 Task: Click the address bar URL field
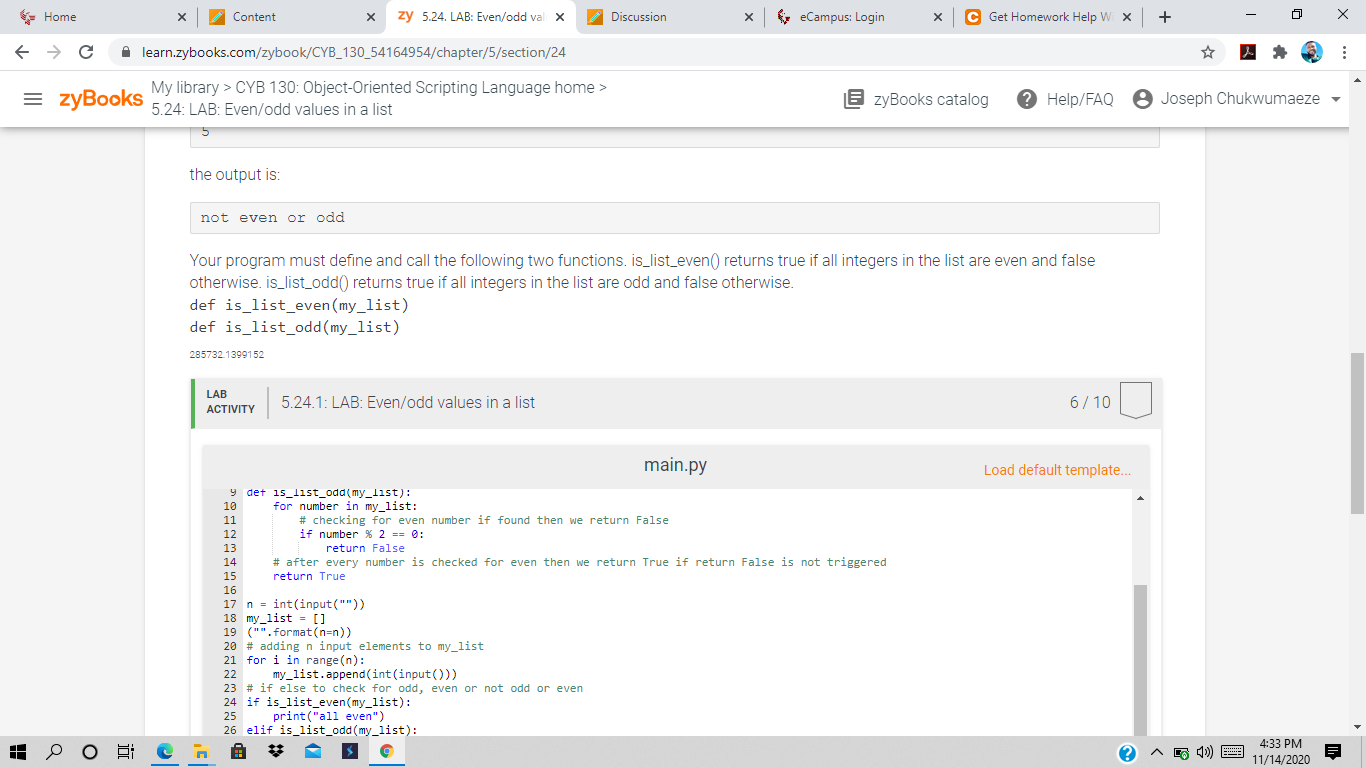[x=660, y=52]
